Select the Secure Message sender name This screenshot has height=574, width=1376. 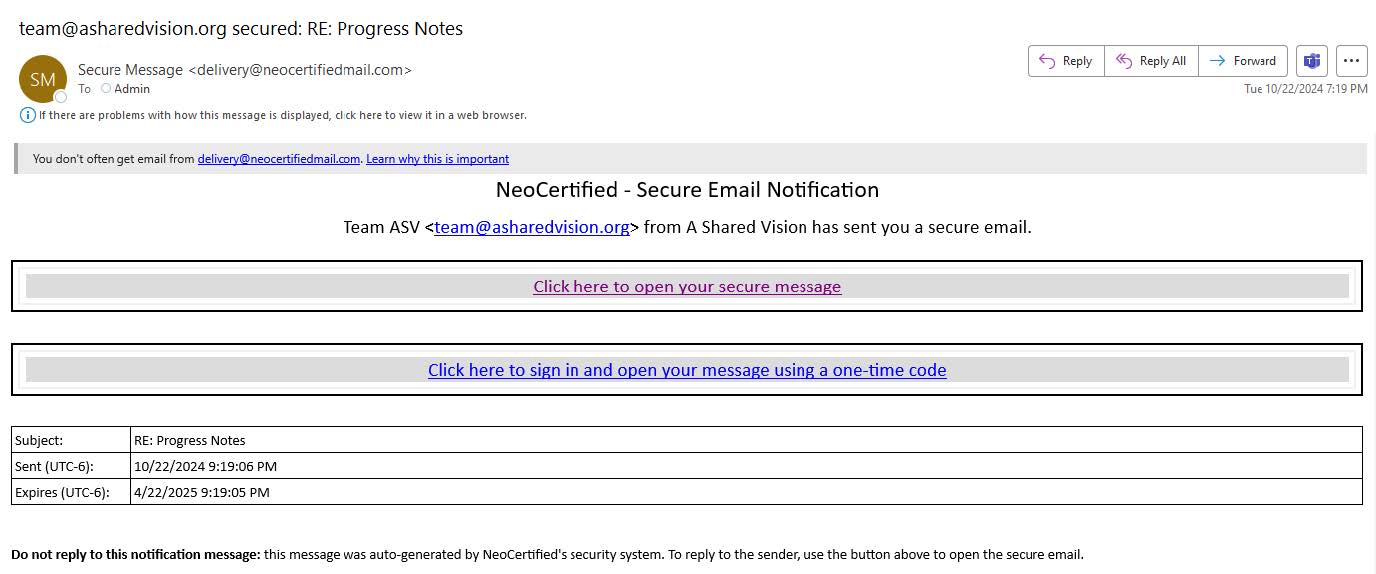[x=130, y=70]
